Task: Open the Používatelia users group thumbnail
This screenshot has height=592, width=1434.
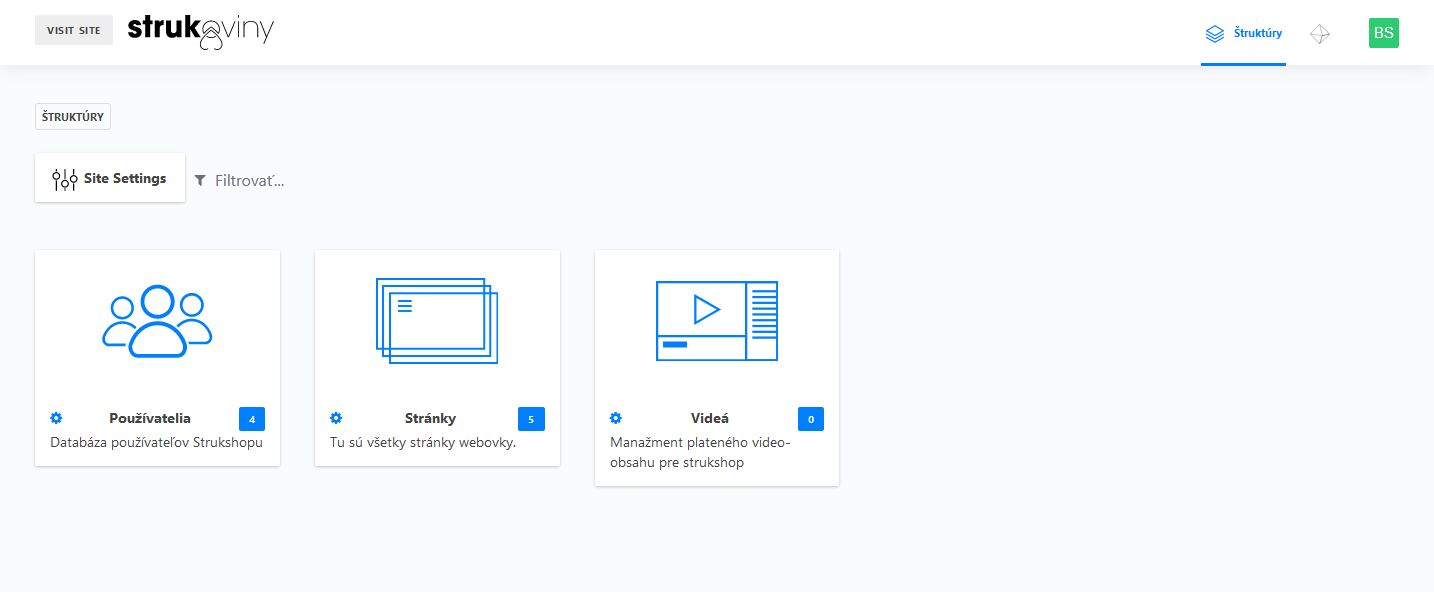Action: pos(157,321)
